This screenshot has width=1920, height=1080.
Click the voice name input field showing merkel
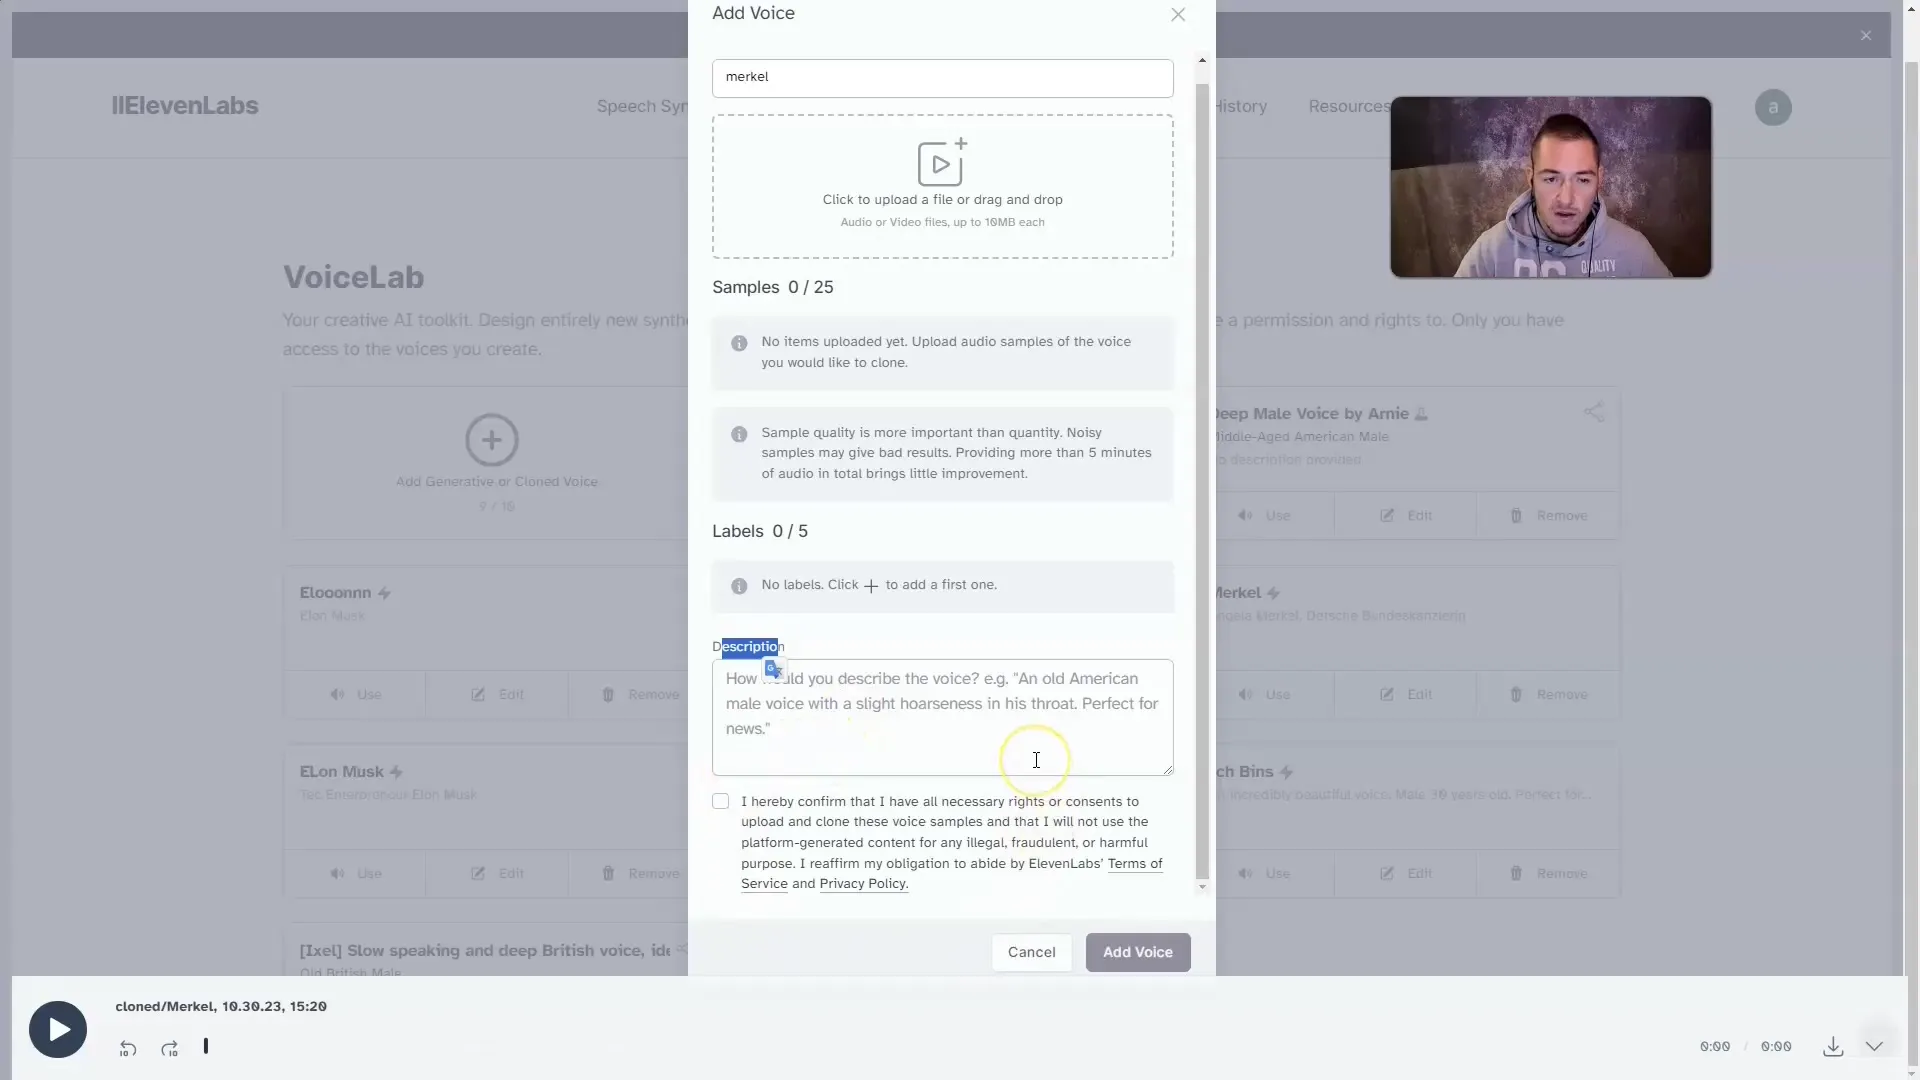click(x=942, y=76)
